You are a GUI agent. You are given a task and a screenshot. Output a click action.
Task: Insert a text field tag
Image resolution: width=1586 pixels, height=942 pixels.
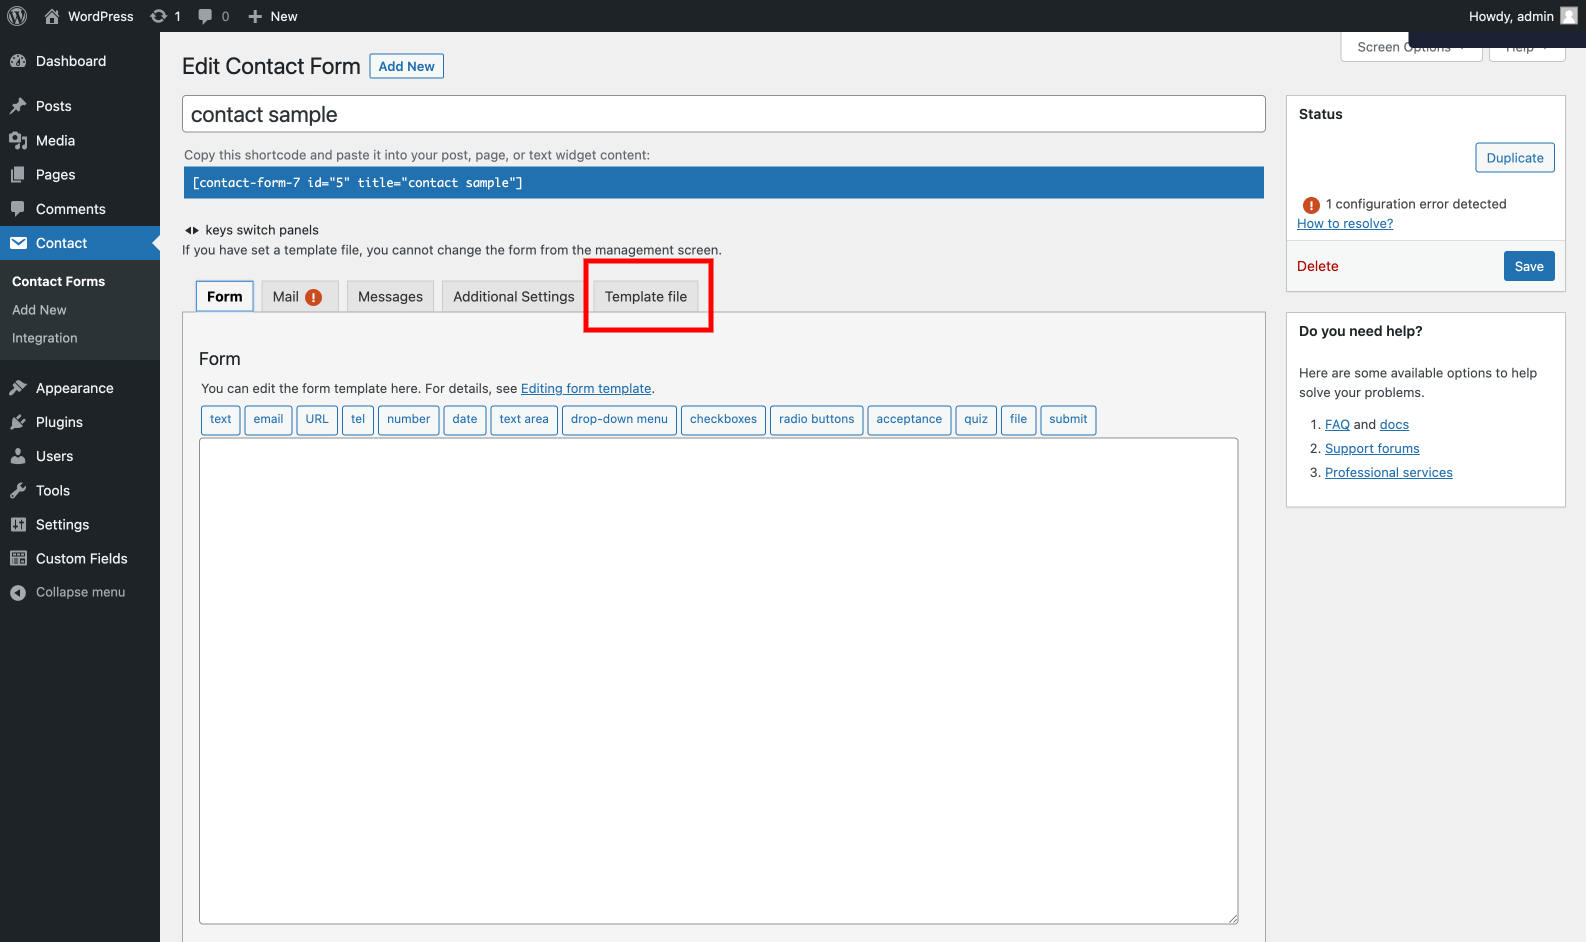tap(221, 420)
